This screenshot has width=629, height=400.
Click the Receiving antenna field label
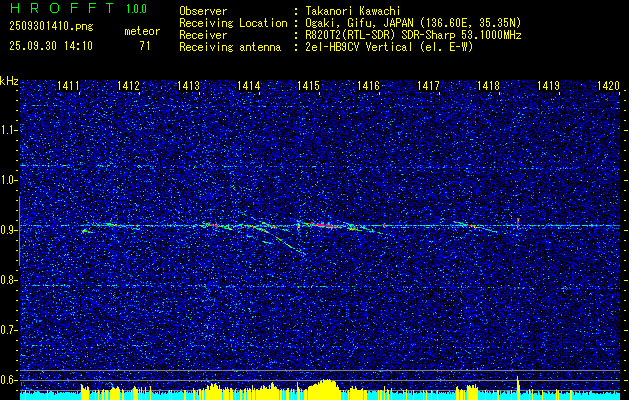pyautogui.click(x=230, y=47)
